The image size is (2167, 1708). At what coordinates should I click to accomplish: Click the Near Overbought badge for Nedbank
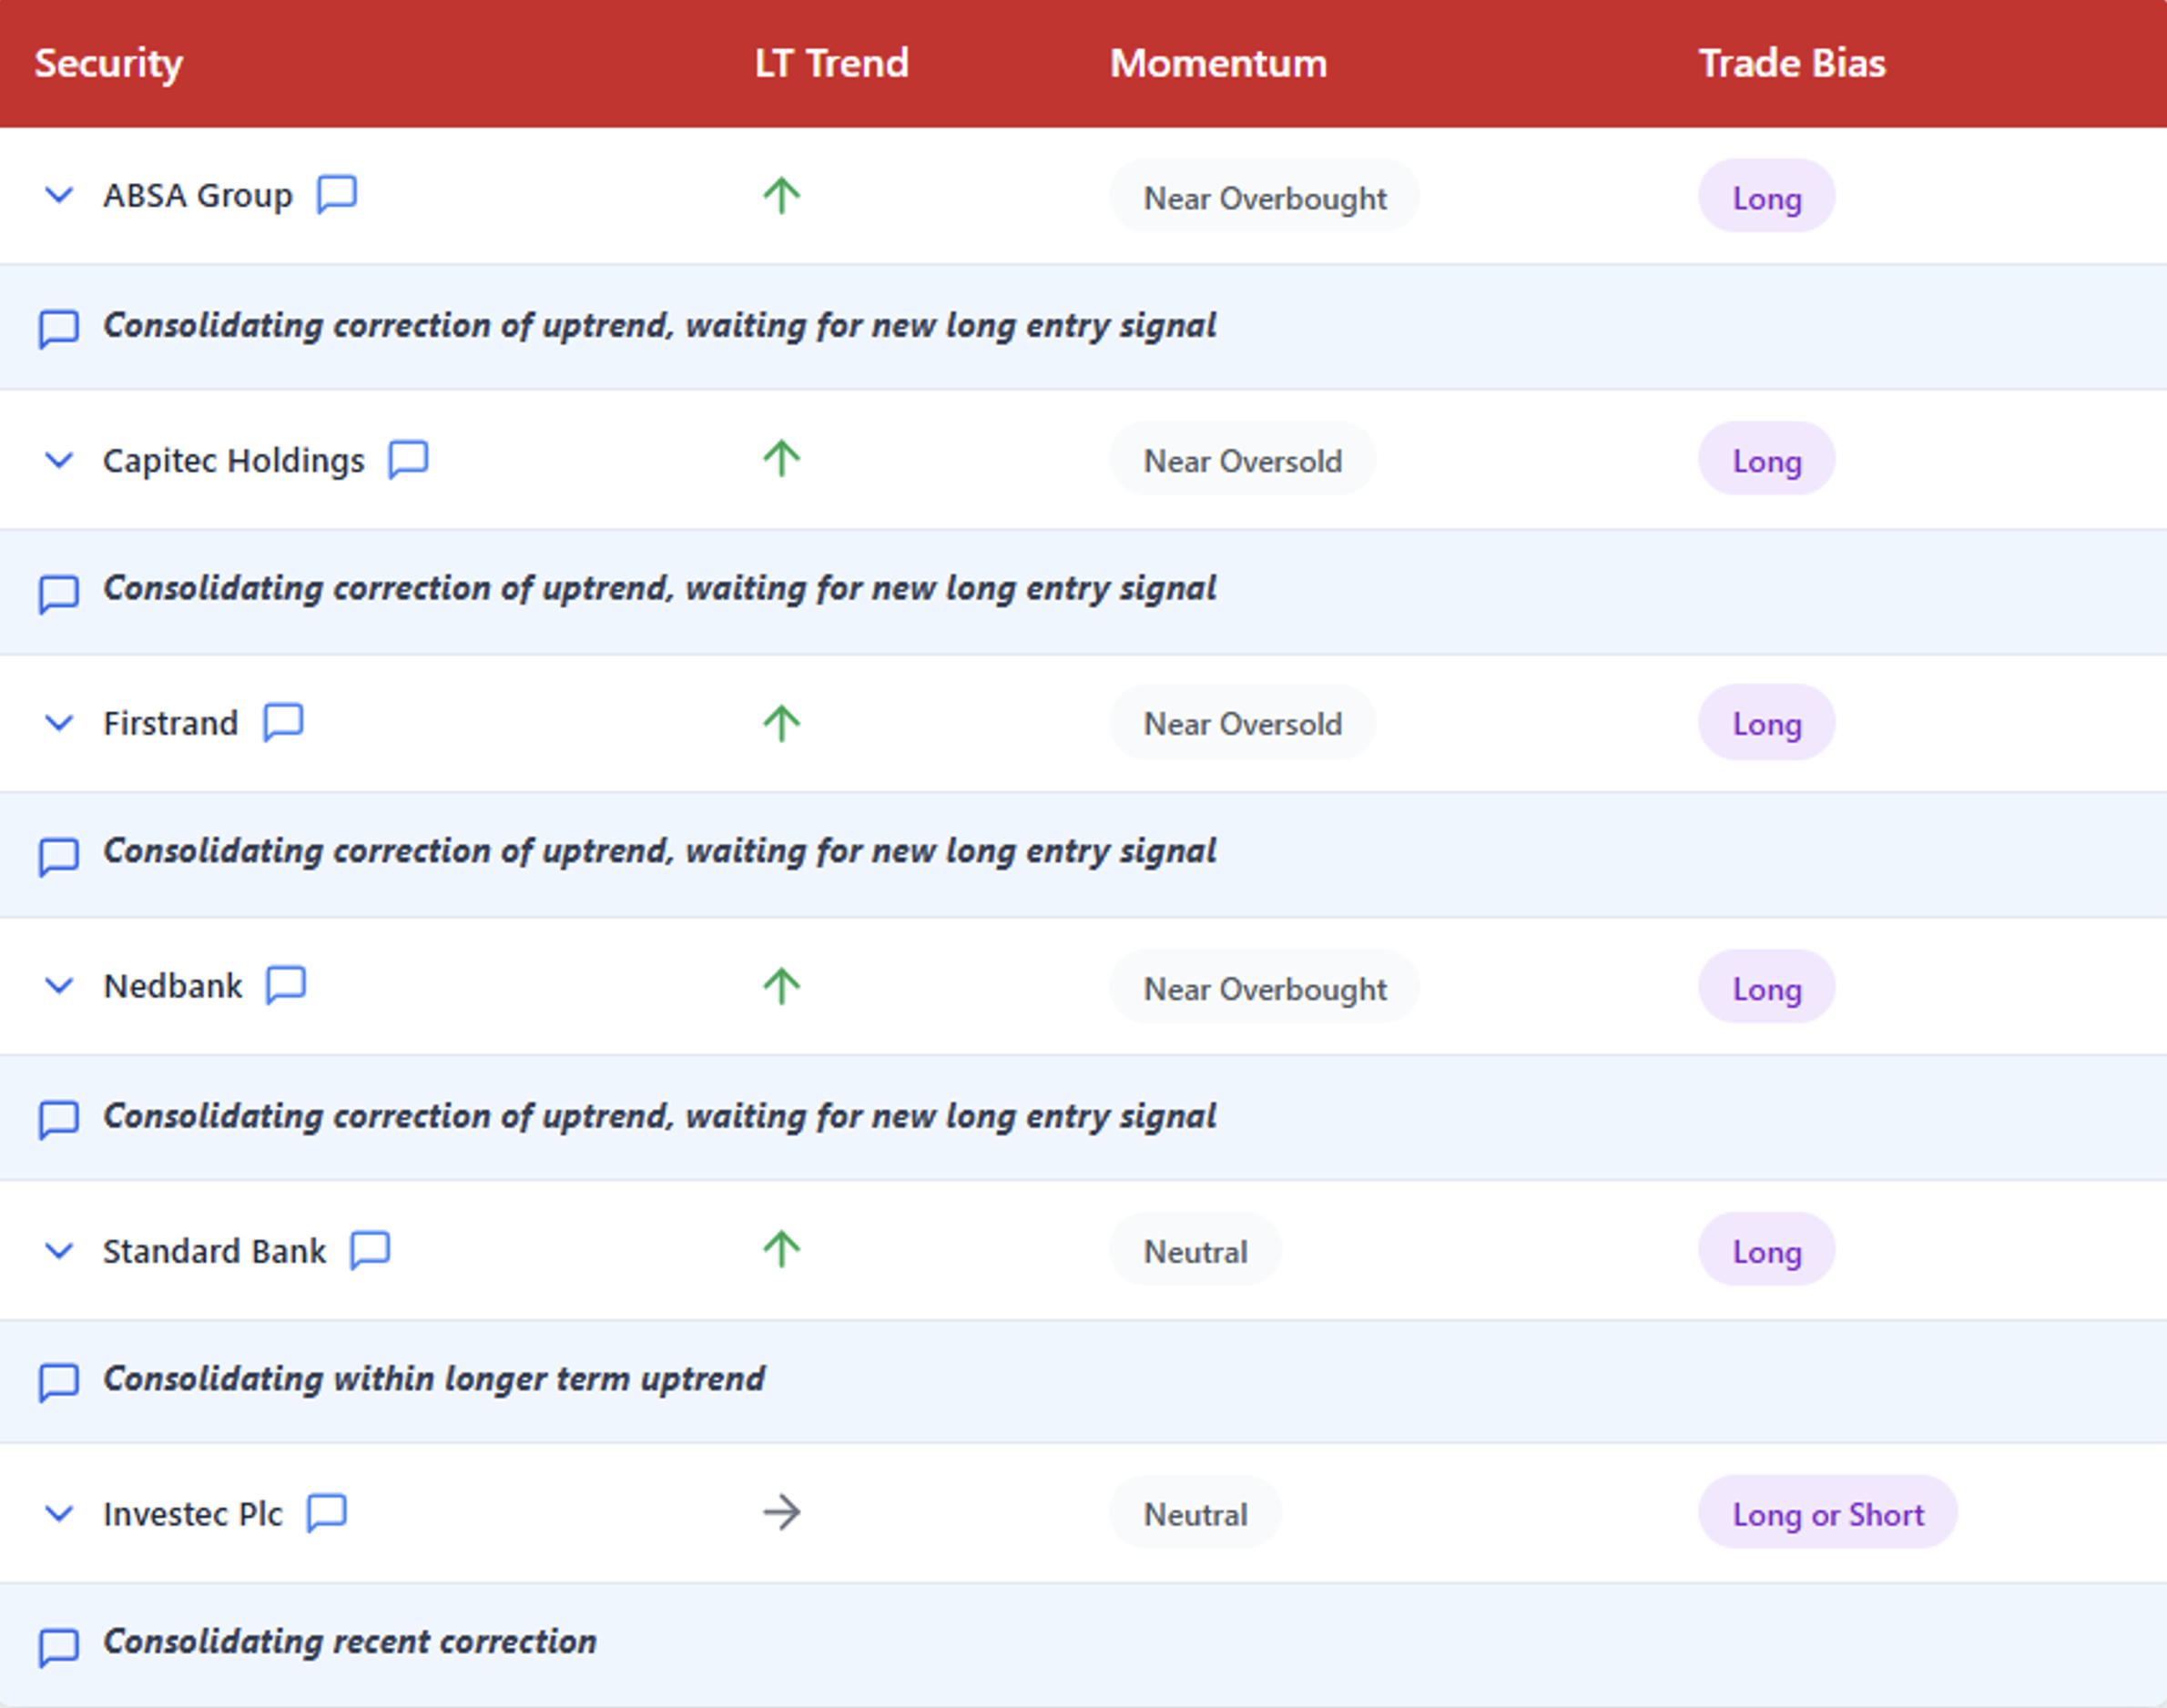(x=1264, y=988)
